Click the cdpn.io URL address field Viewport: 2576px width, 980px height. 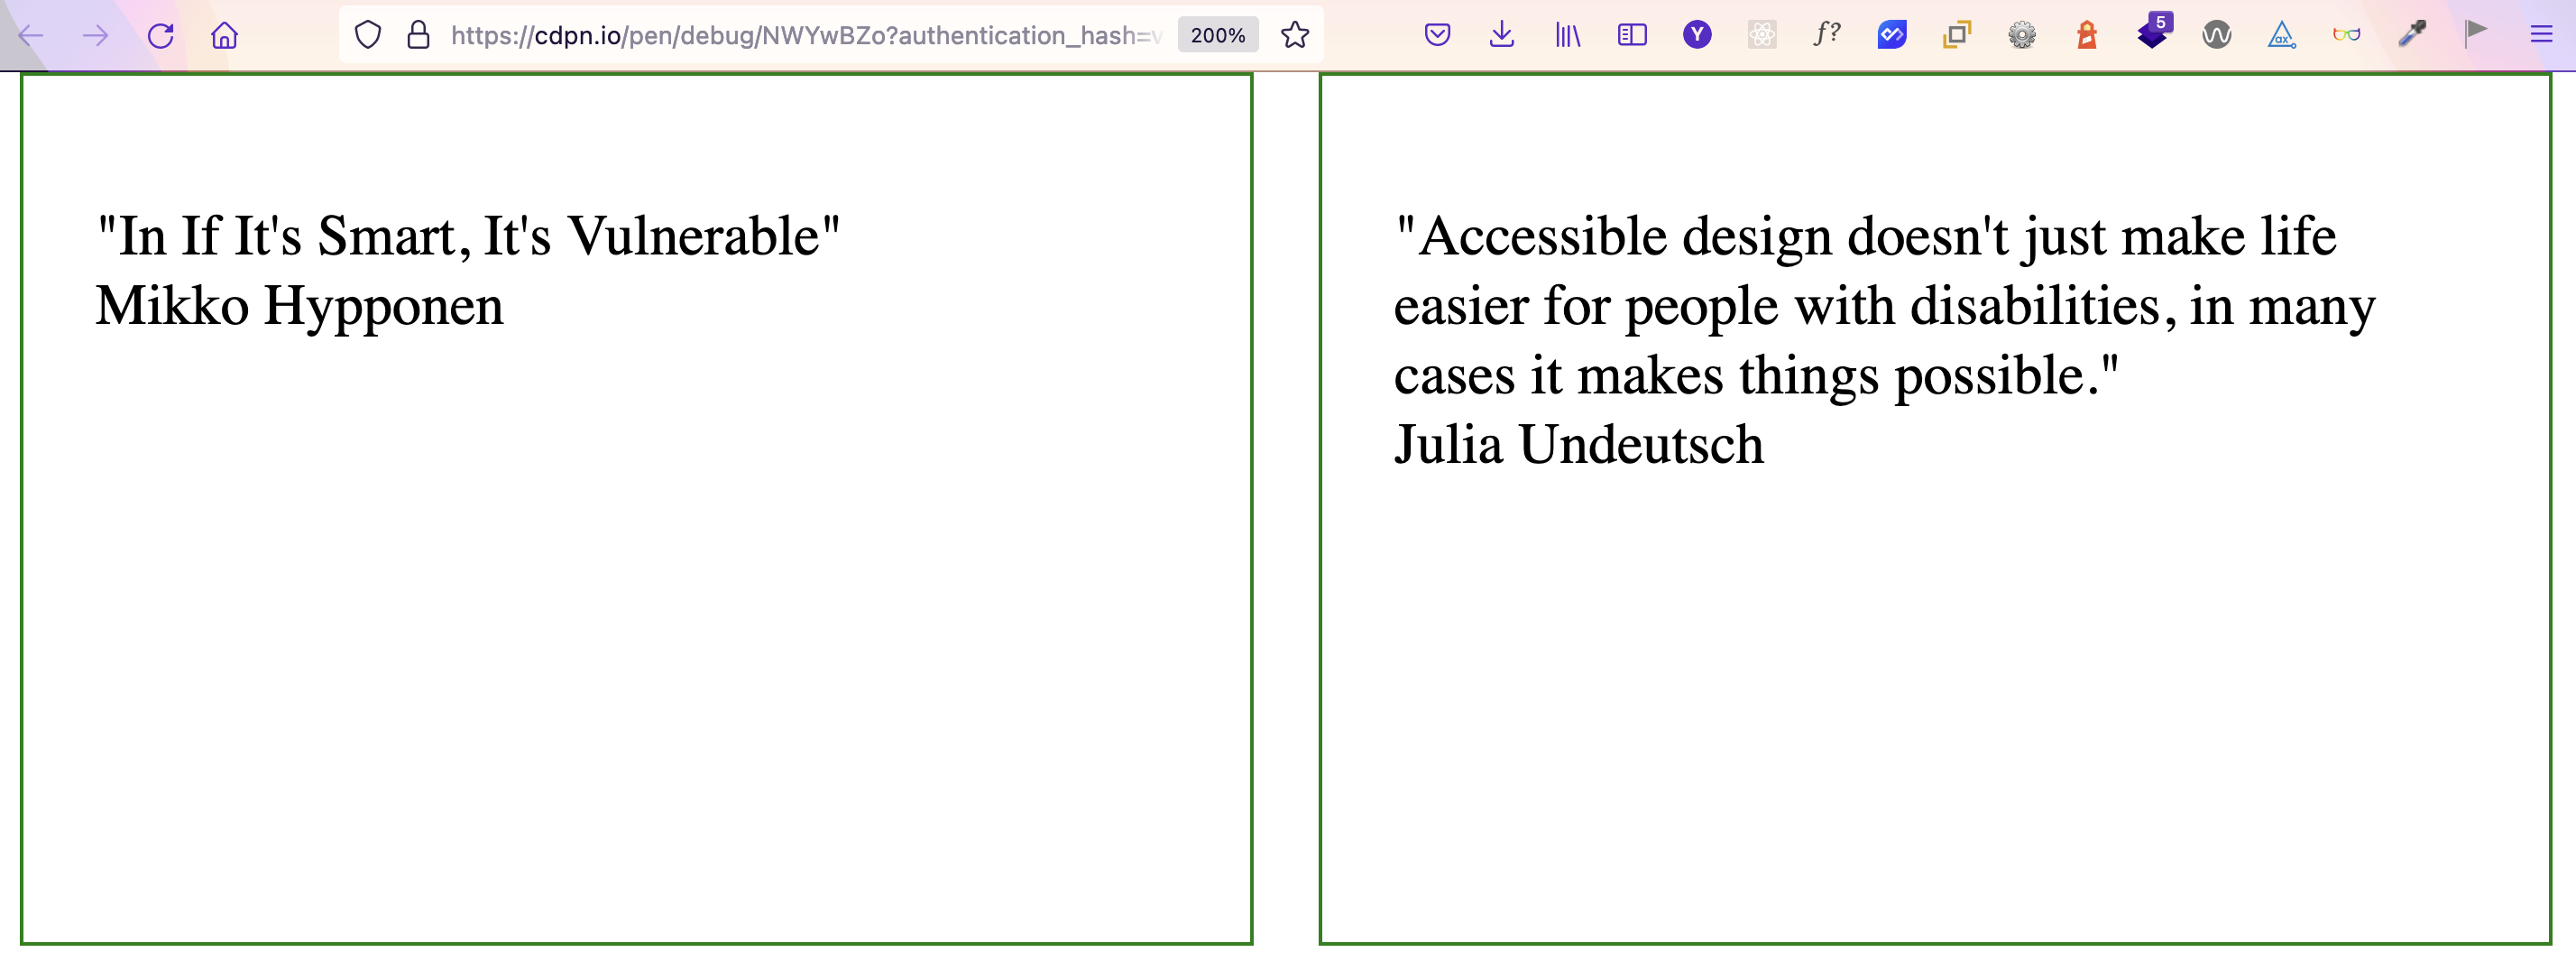[805, 36]
